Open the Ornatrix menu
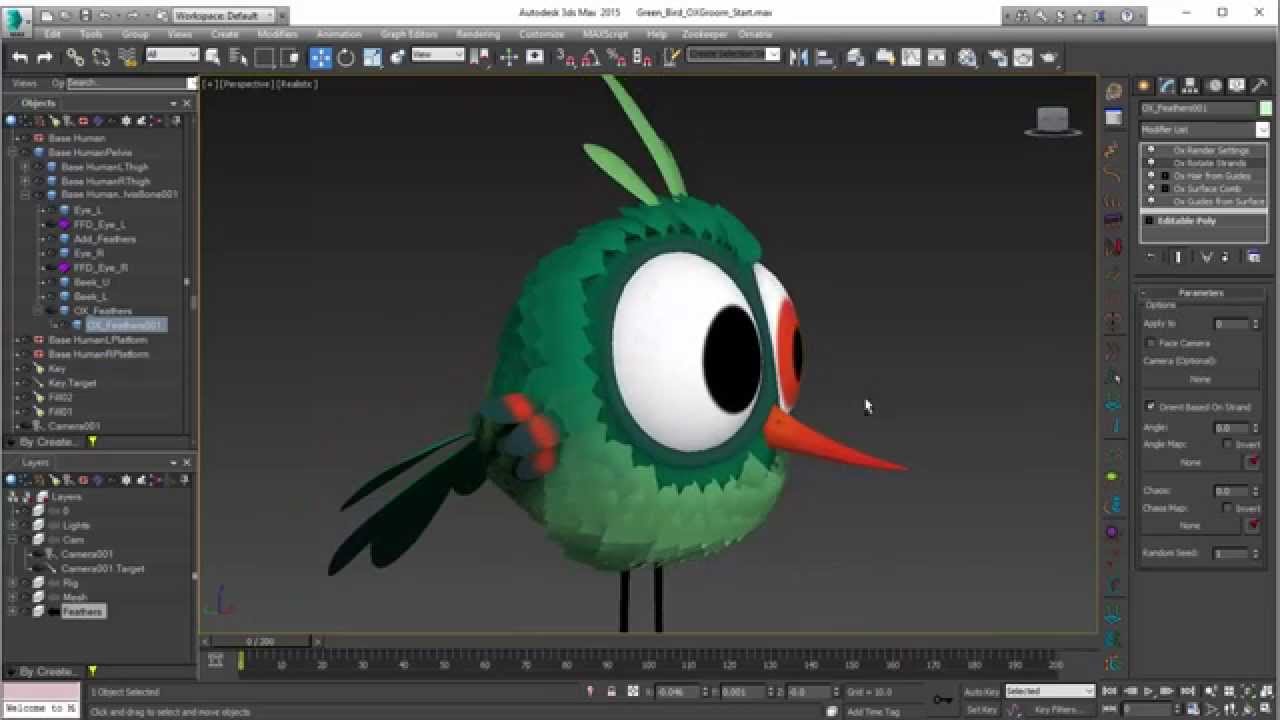The width and height of the screenshot is (1280, 720). click(755, 34)
